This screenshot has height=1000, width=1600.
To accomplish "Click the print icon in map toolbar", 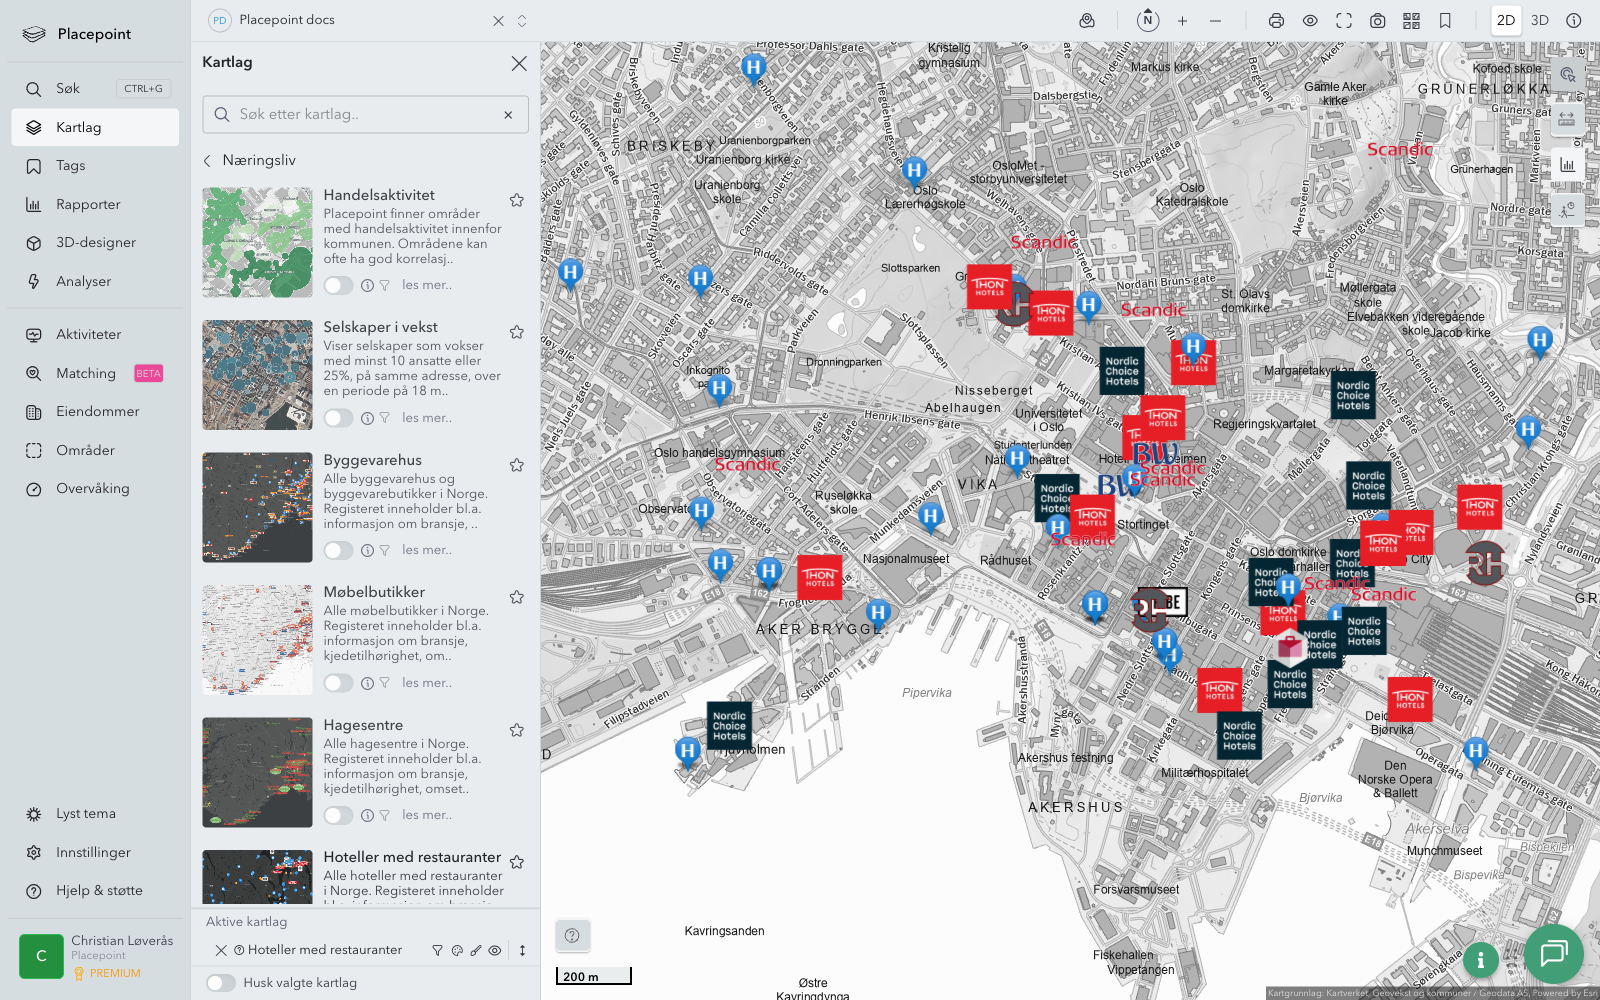I will coord(1276,21).
